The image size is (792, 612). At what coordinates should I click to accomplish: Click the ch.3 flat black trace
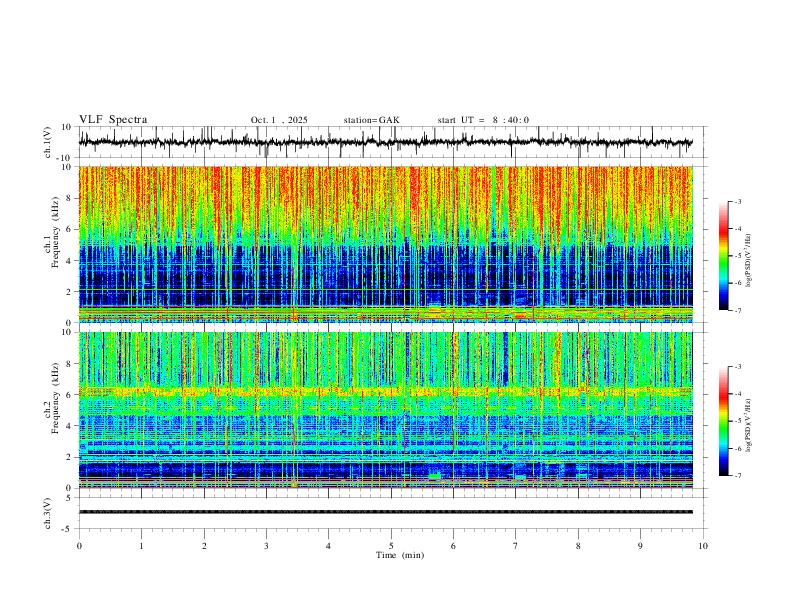click(x=385, y=512)
